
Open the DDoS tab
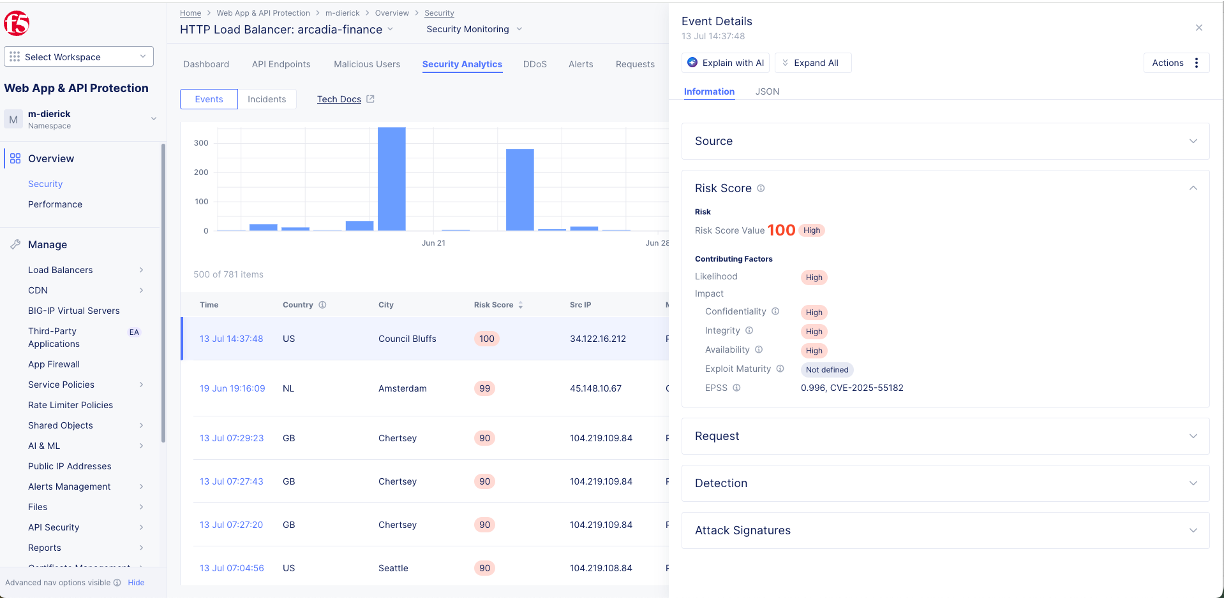click(x=535, y=64)
